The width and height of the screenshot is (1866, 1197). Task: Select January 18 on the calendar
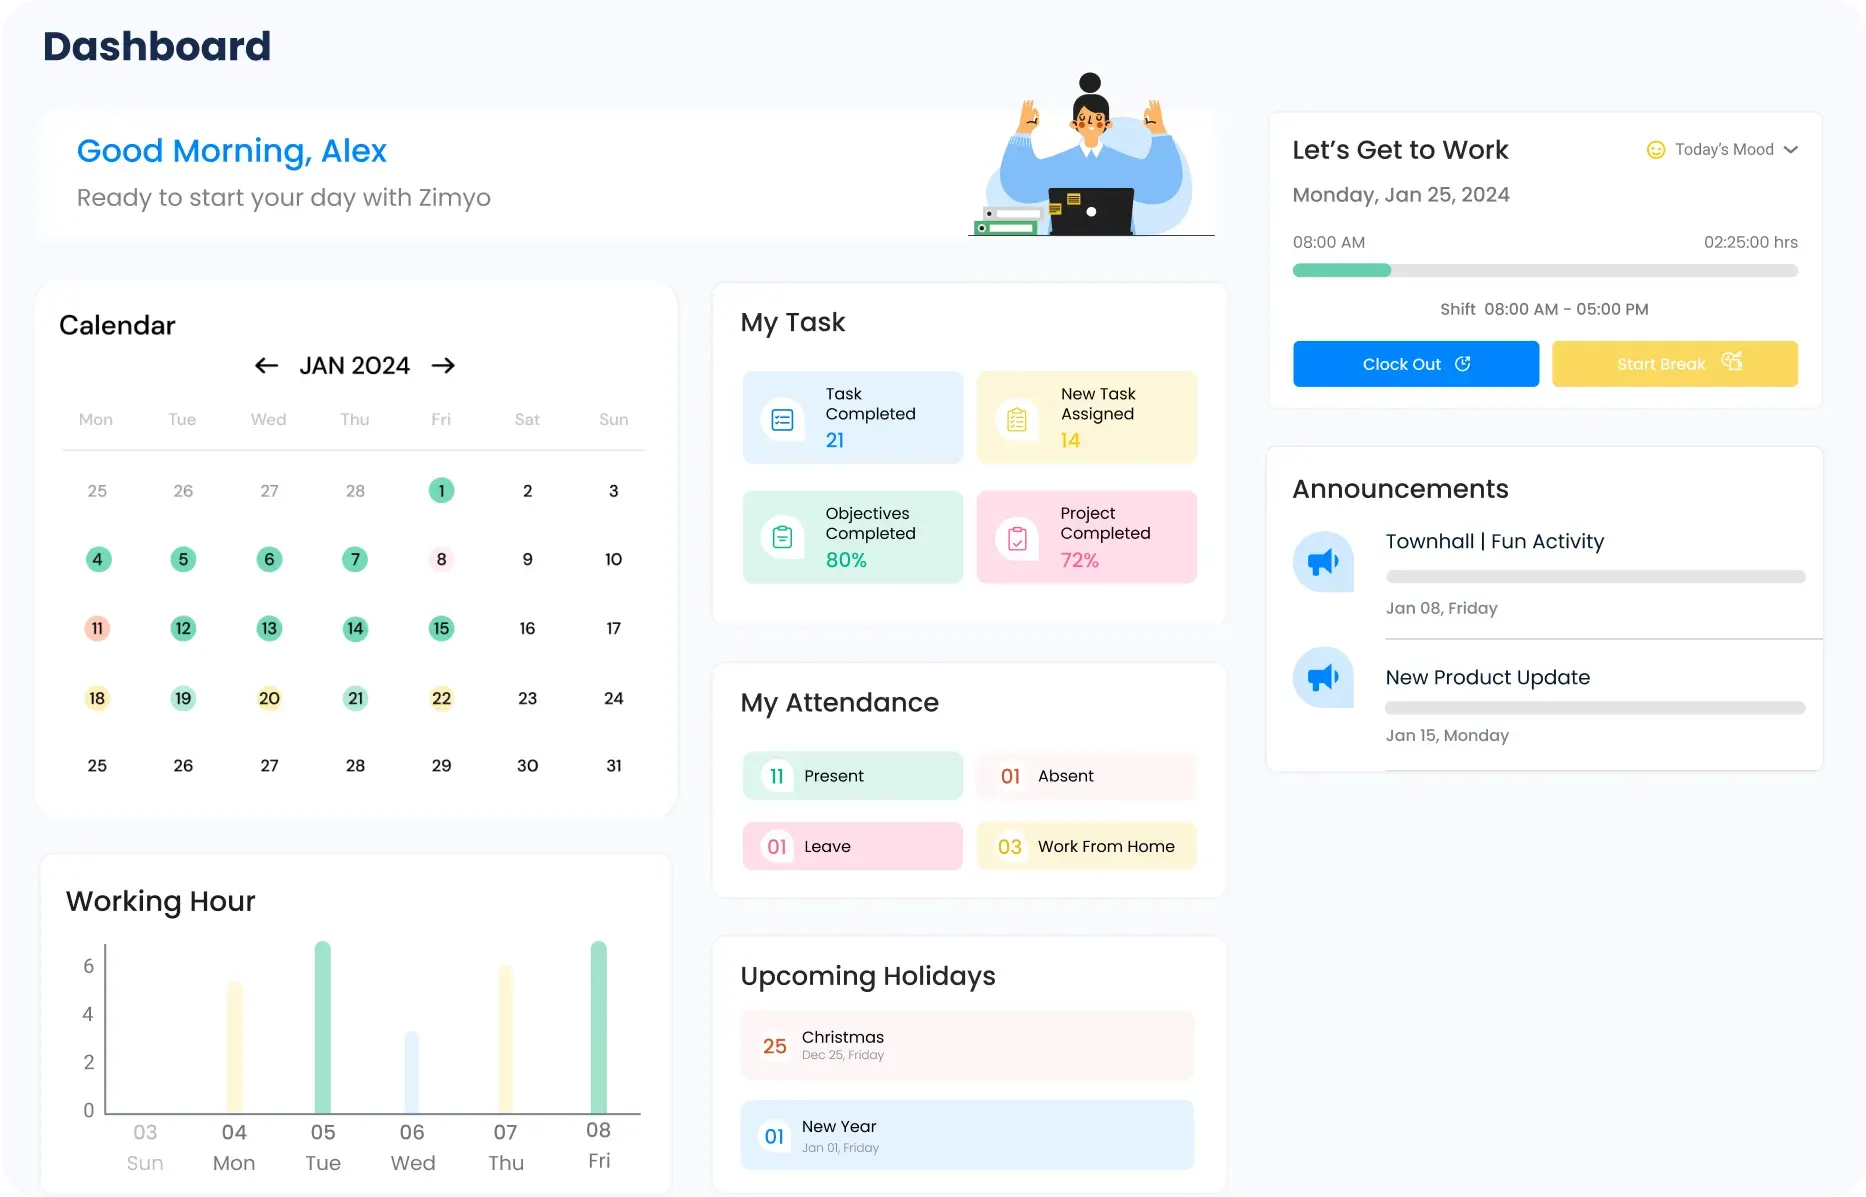[97, 698]
